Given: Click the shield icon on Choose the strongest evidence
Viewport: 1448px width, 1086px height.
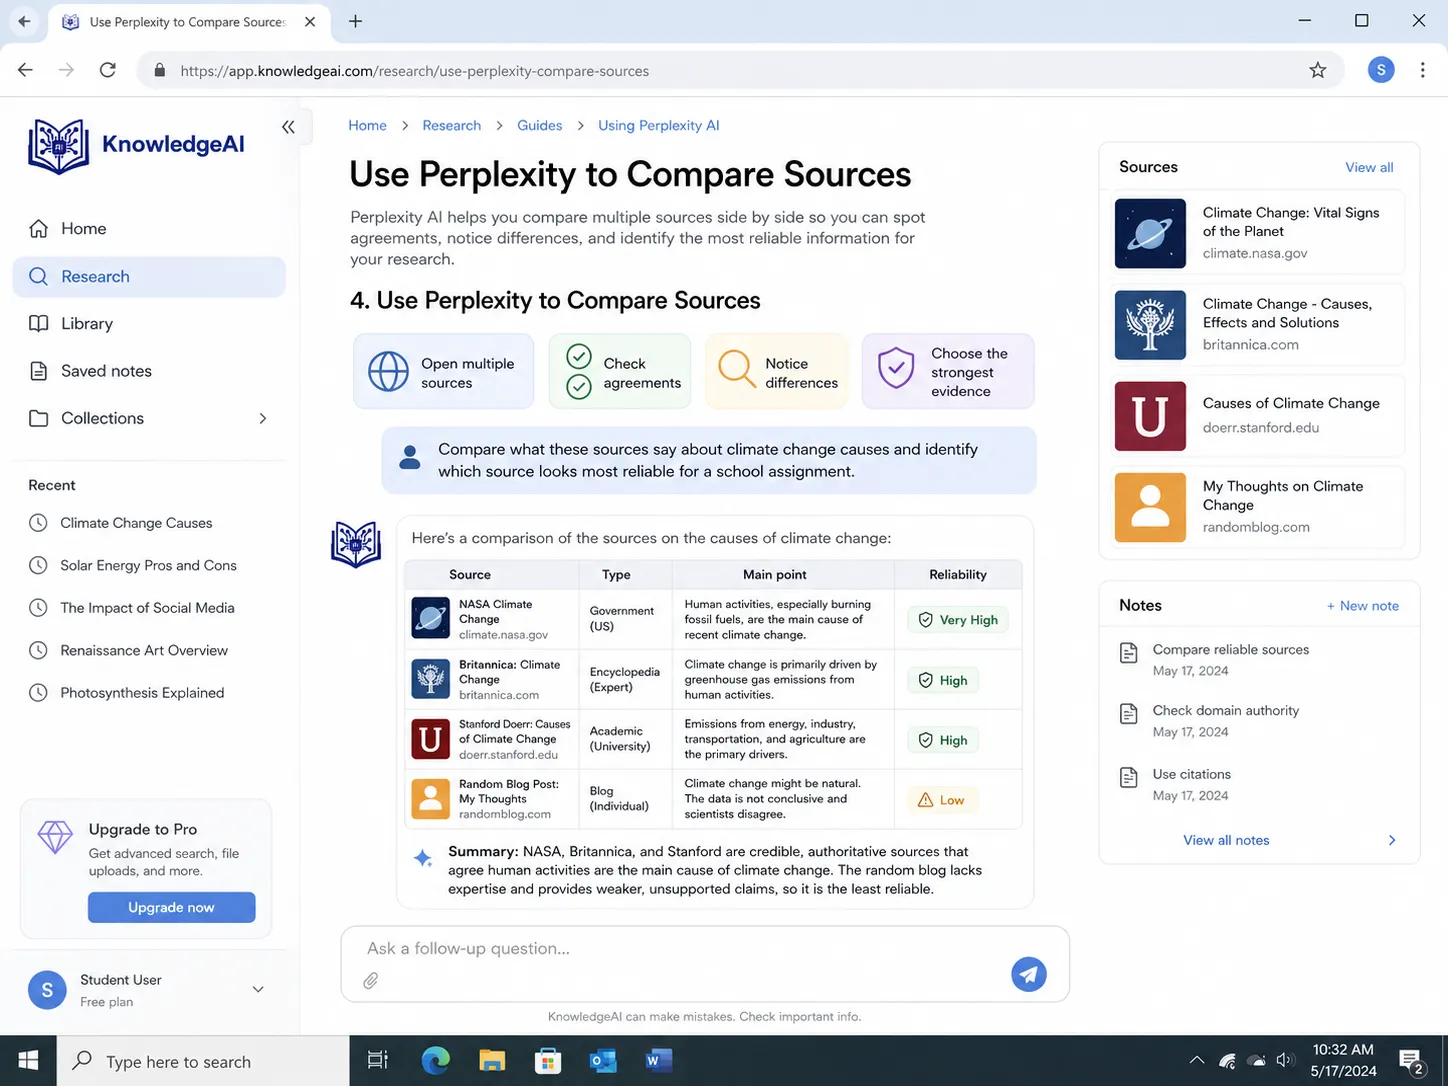Looking at the screenshot, I should [x=895, y=368].
